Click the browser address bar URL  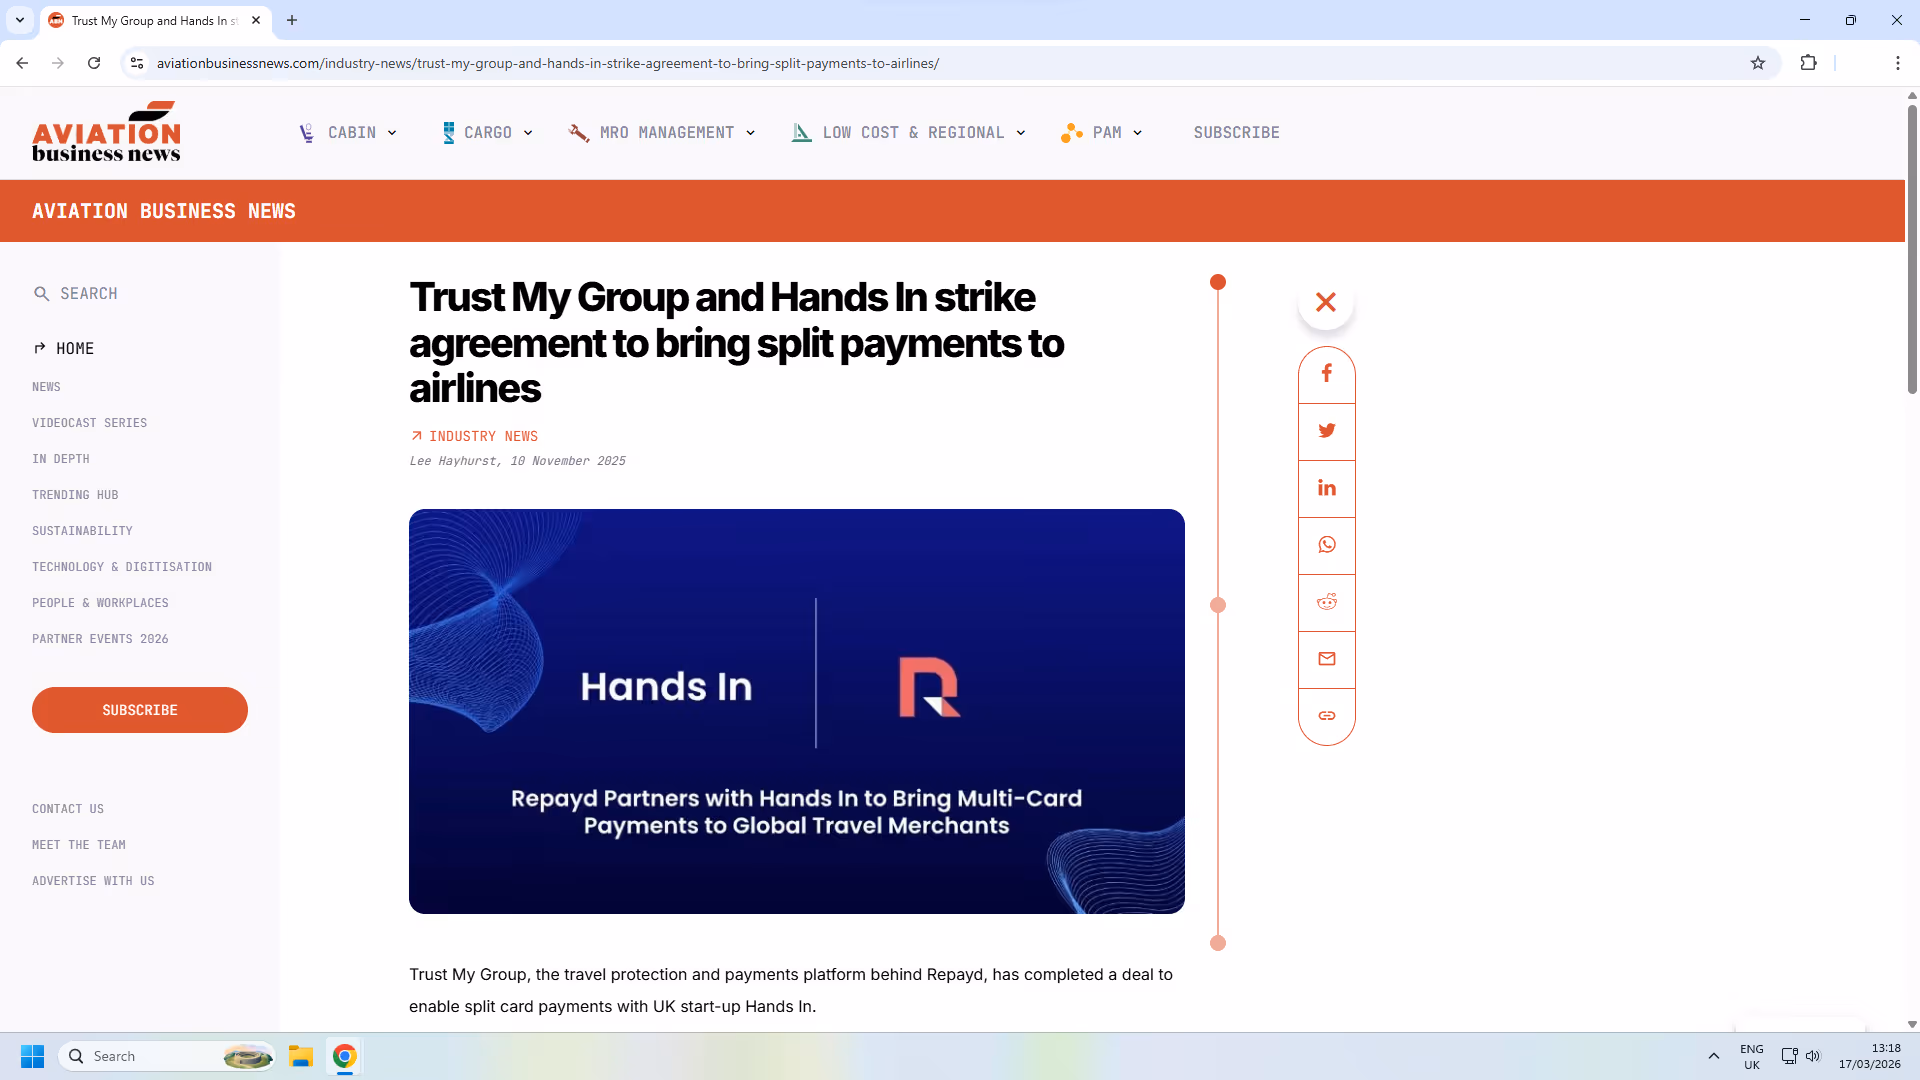point(547,63)
